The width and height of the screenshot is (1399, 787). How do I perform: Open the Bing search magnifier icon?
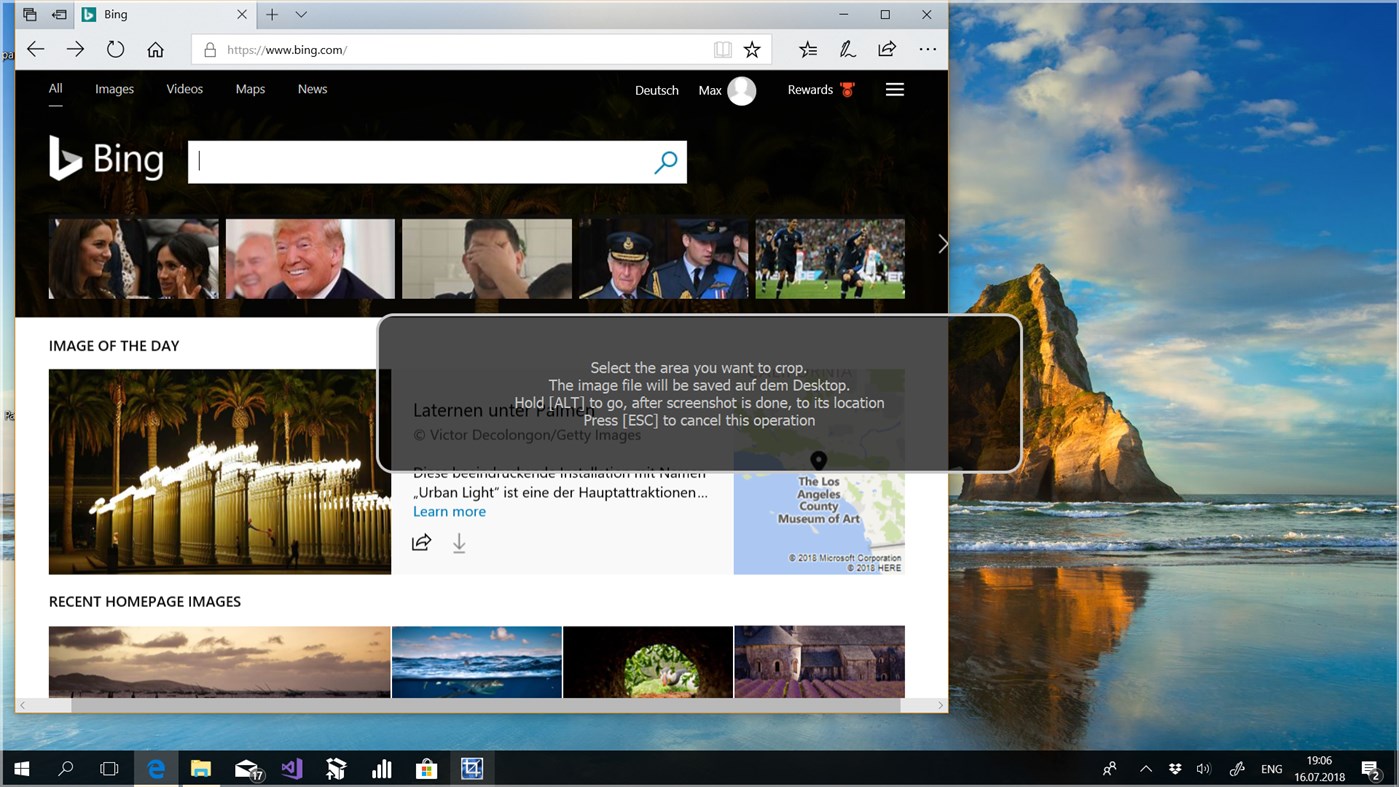click(x=666, y=161)
